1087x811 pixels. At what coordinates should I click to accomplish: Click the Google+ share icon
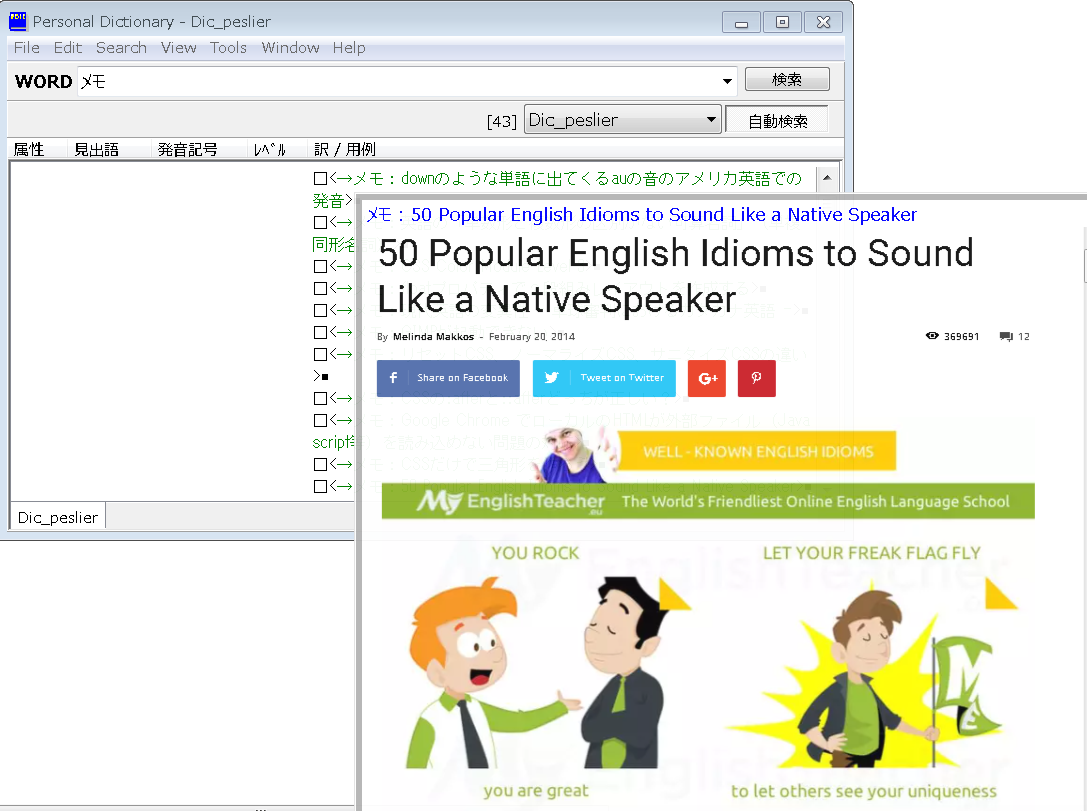pos(706,378)
